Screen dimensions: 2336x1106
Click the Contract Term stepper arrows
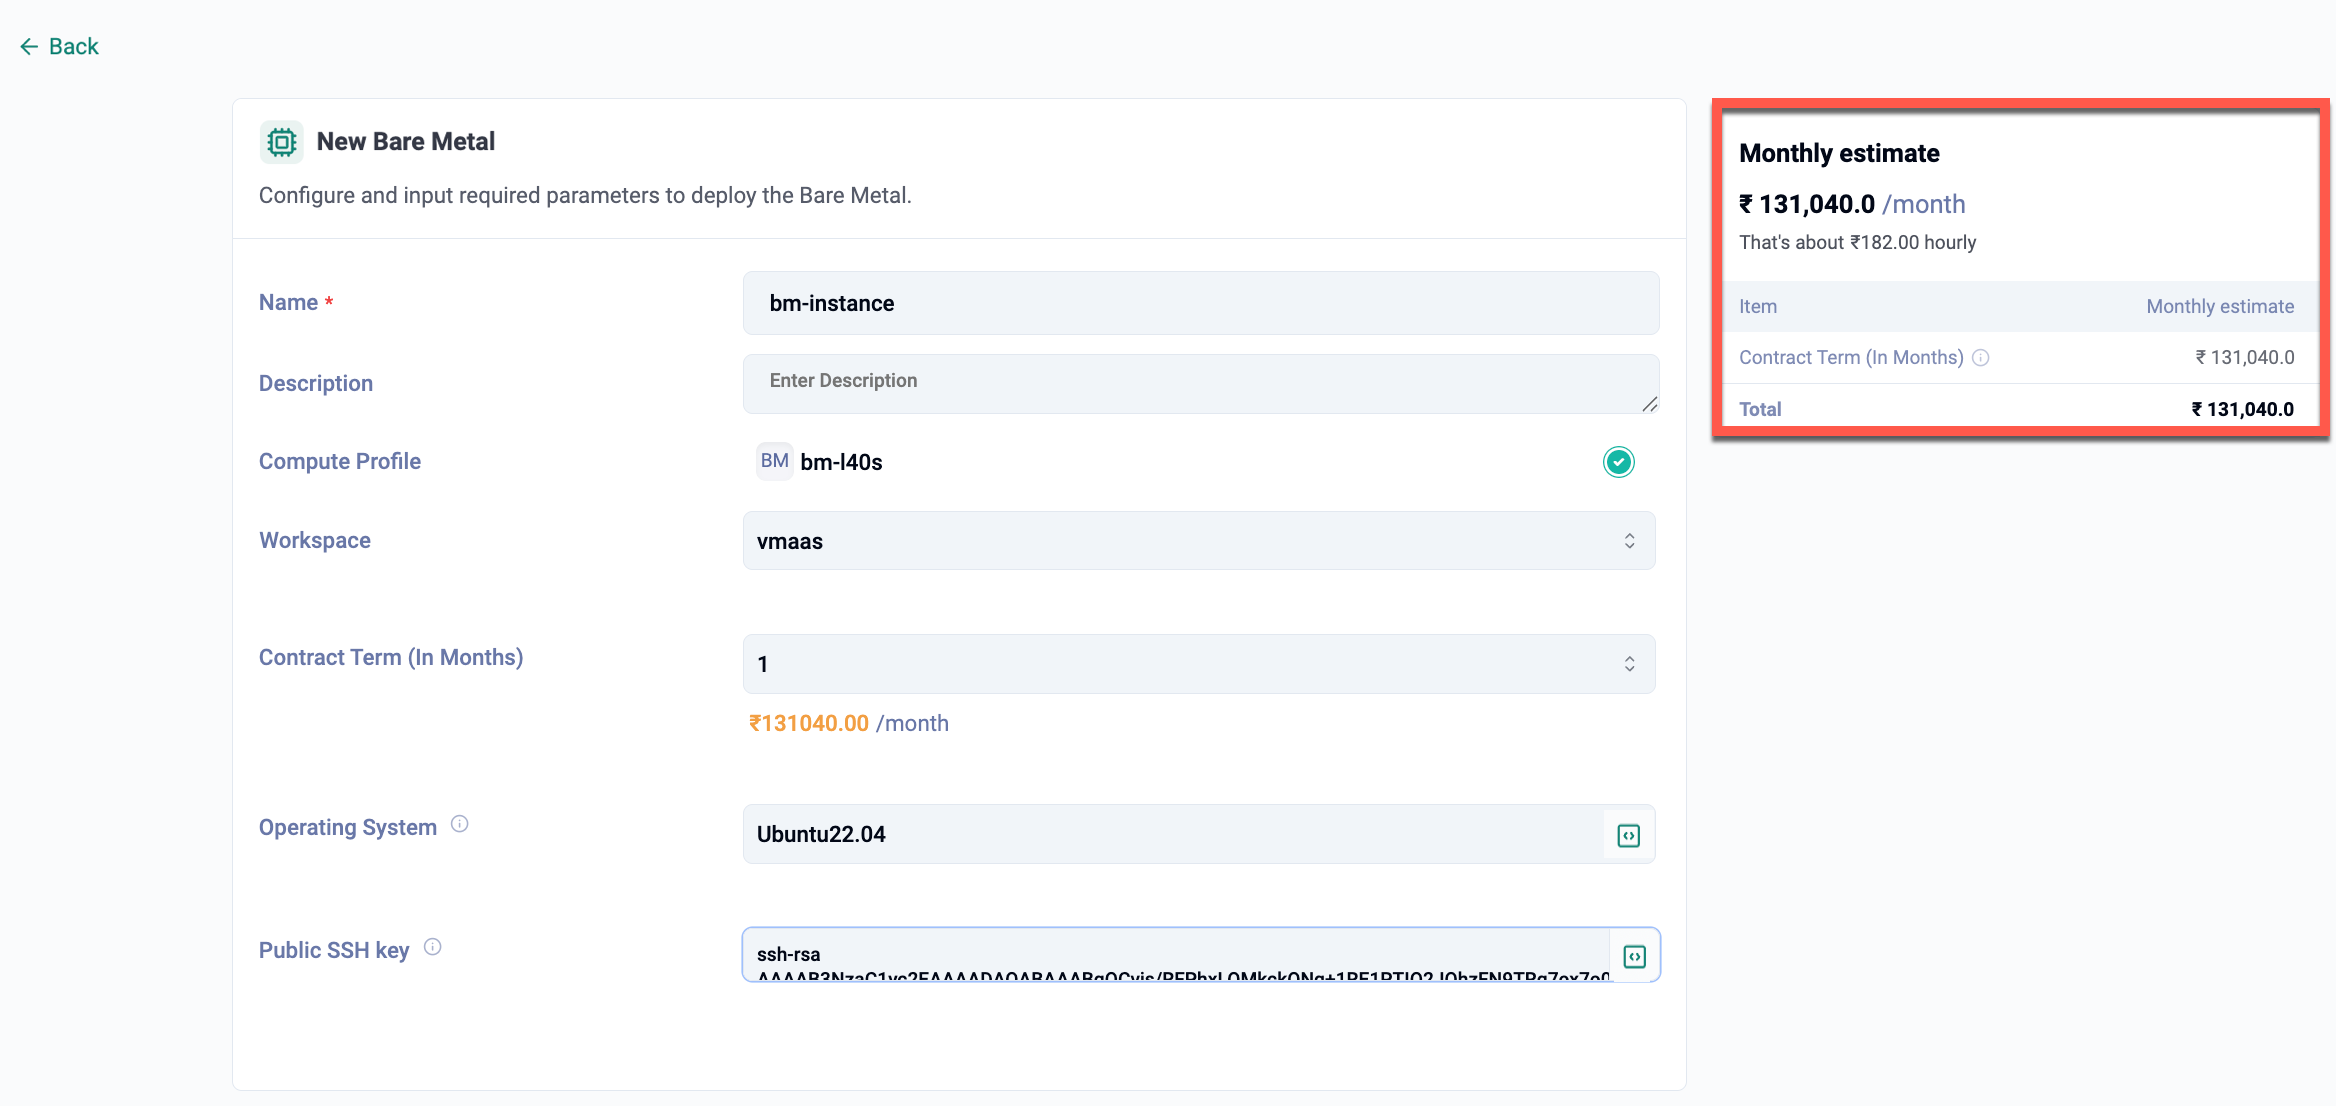coord(1629,664)
